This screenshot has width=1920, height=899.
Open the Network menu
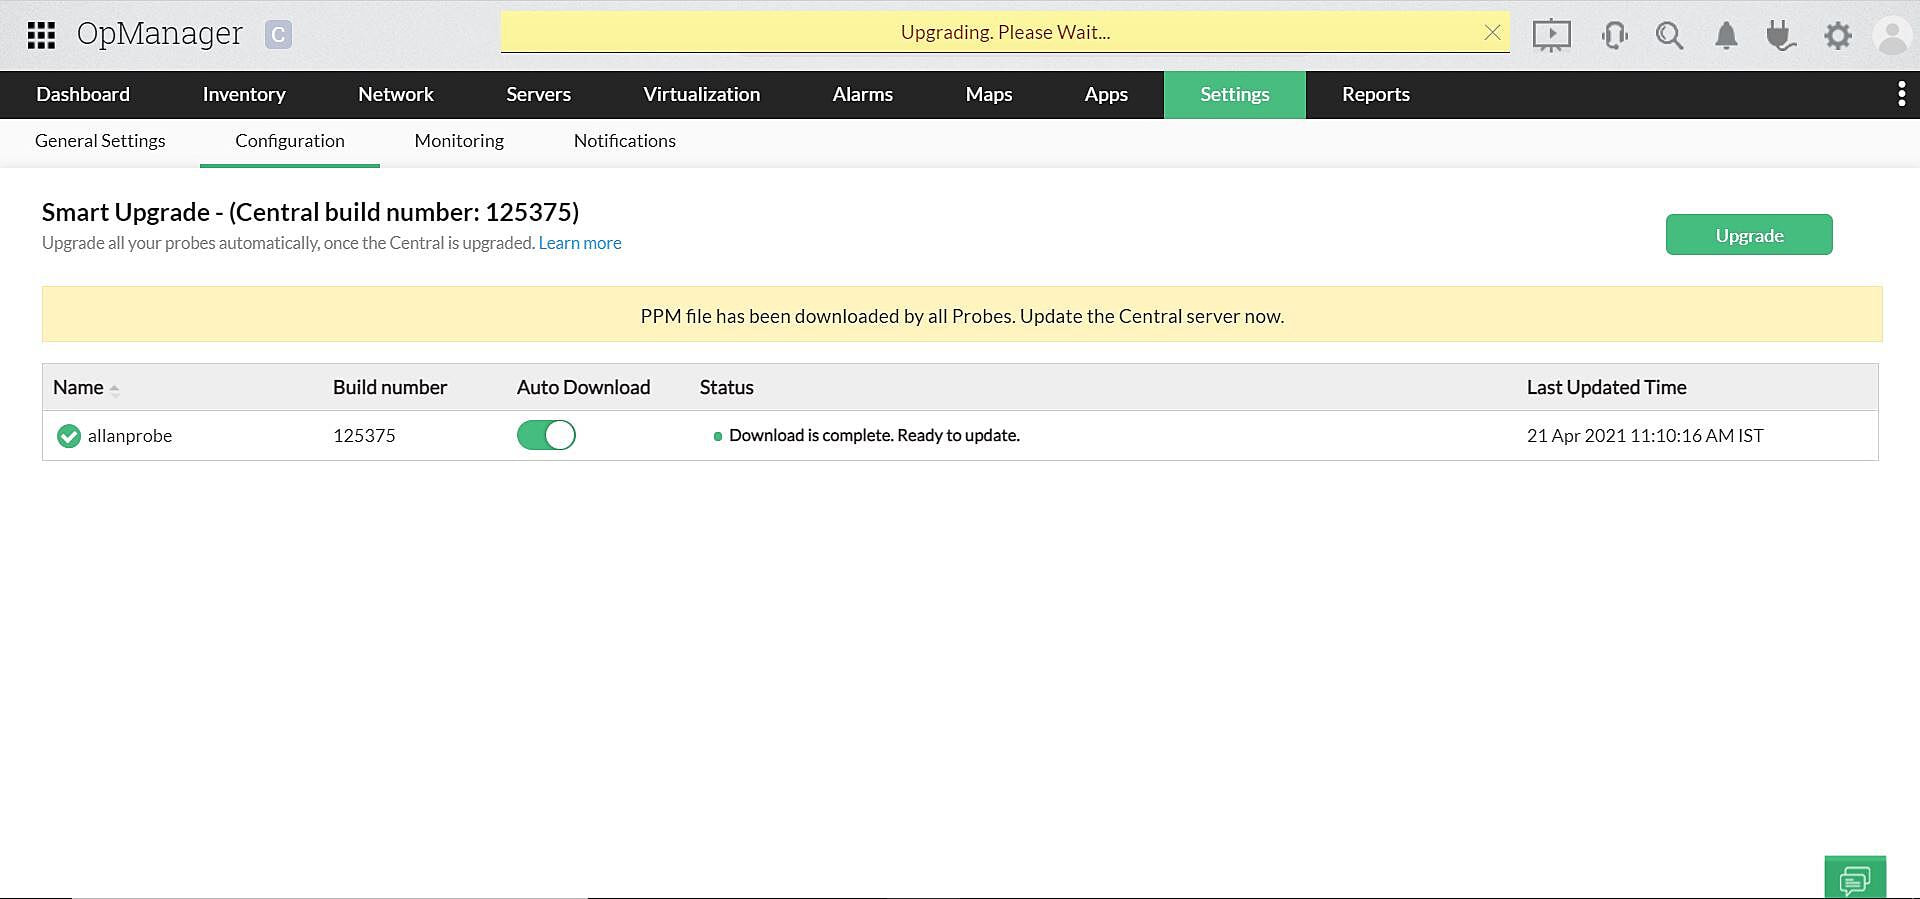(x=396, y=94)
